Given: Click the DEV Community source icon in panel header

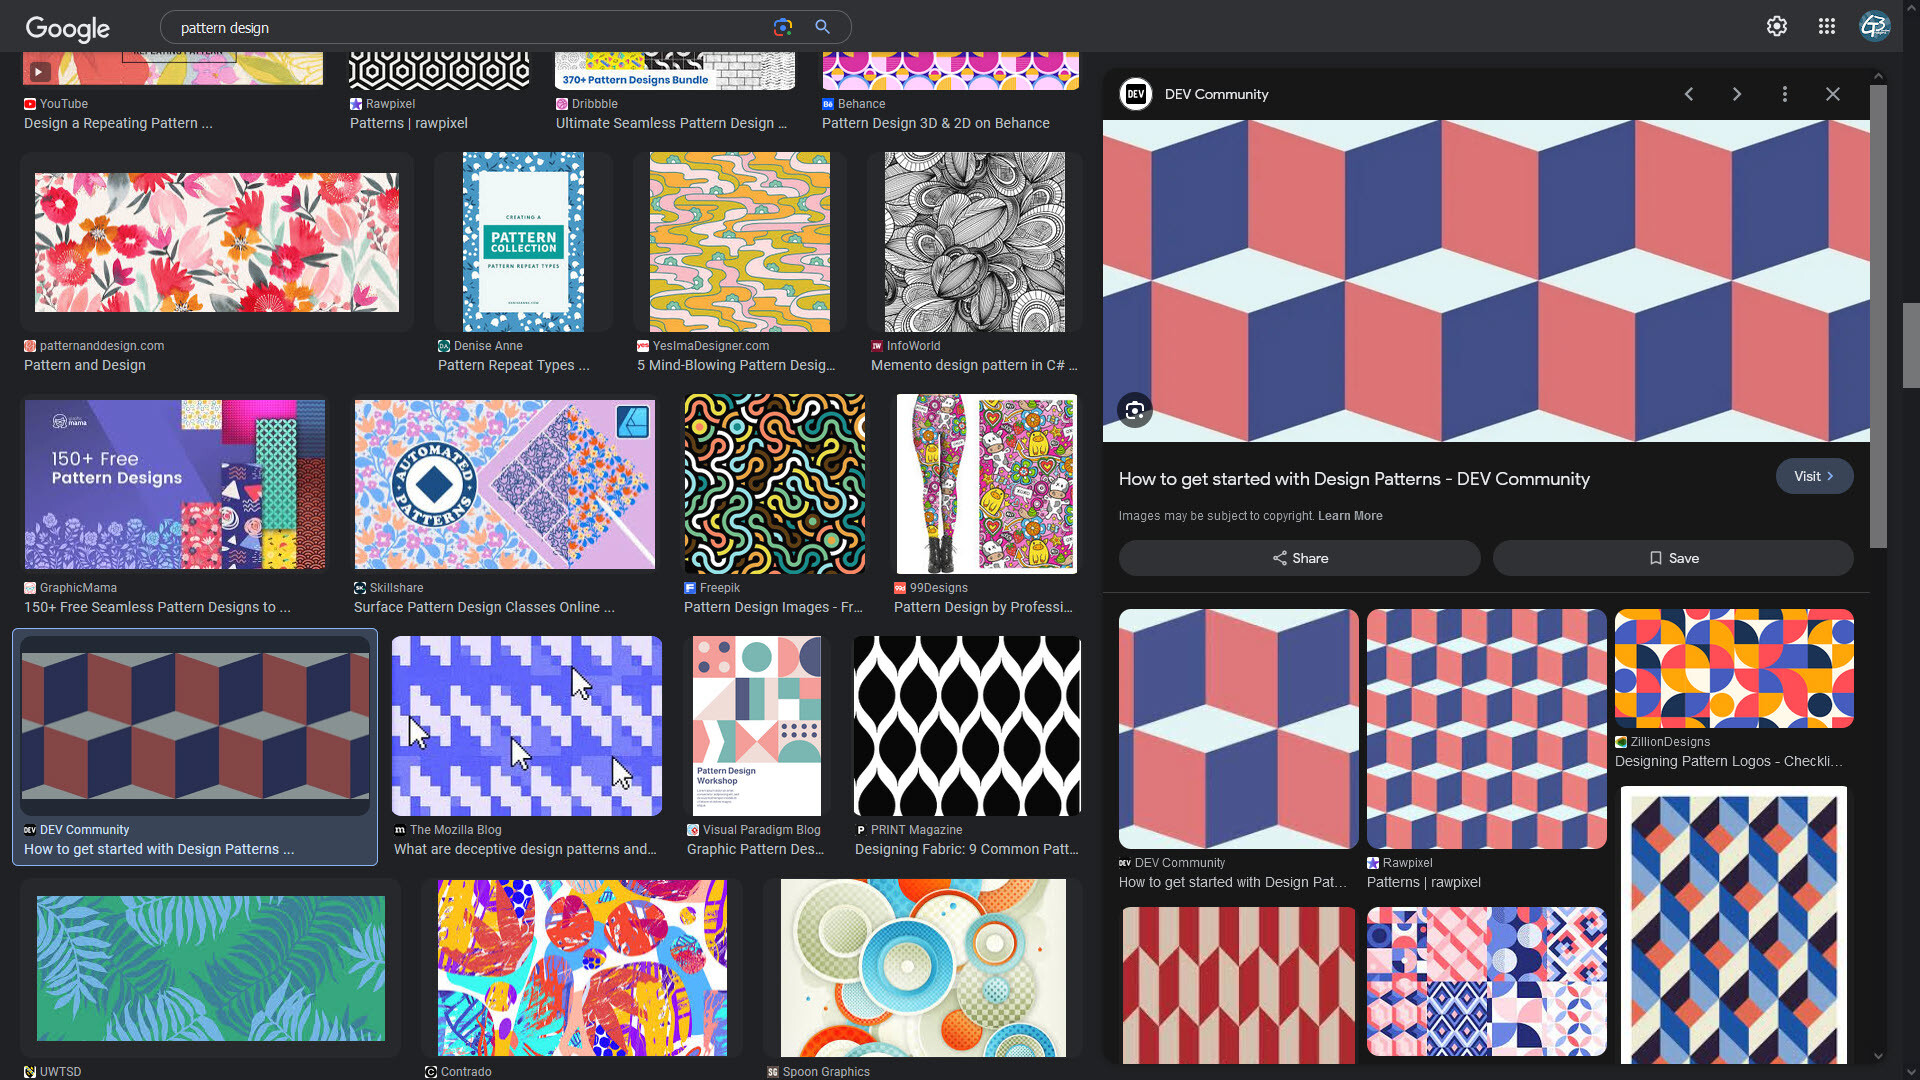Looking at the screenshot, I should (x=1136, y=94).
